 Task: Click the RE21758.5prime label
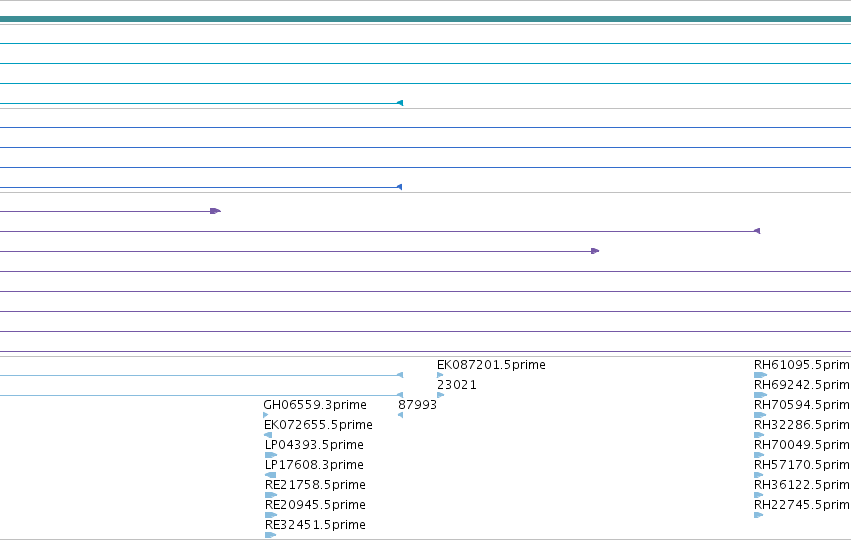[x=315, y=485]
